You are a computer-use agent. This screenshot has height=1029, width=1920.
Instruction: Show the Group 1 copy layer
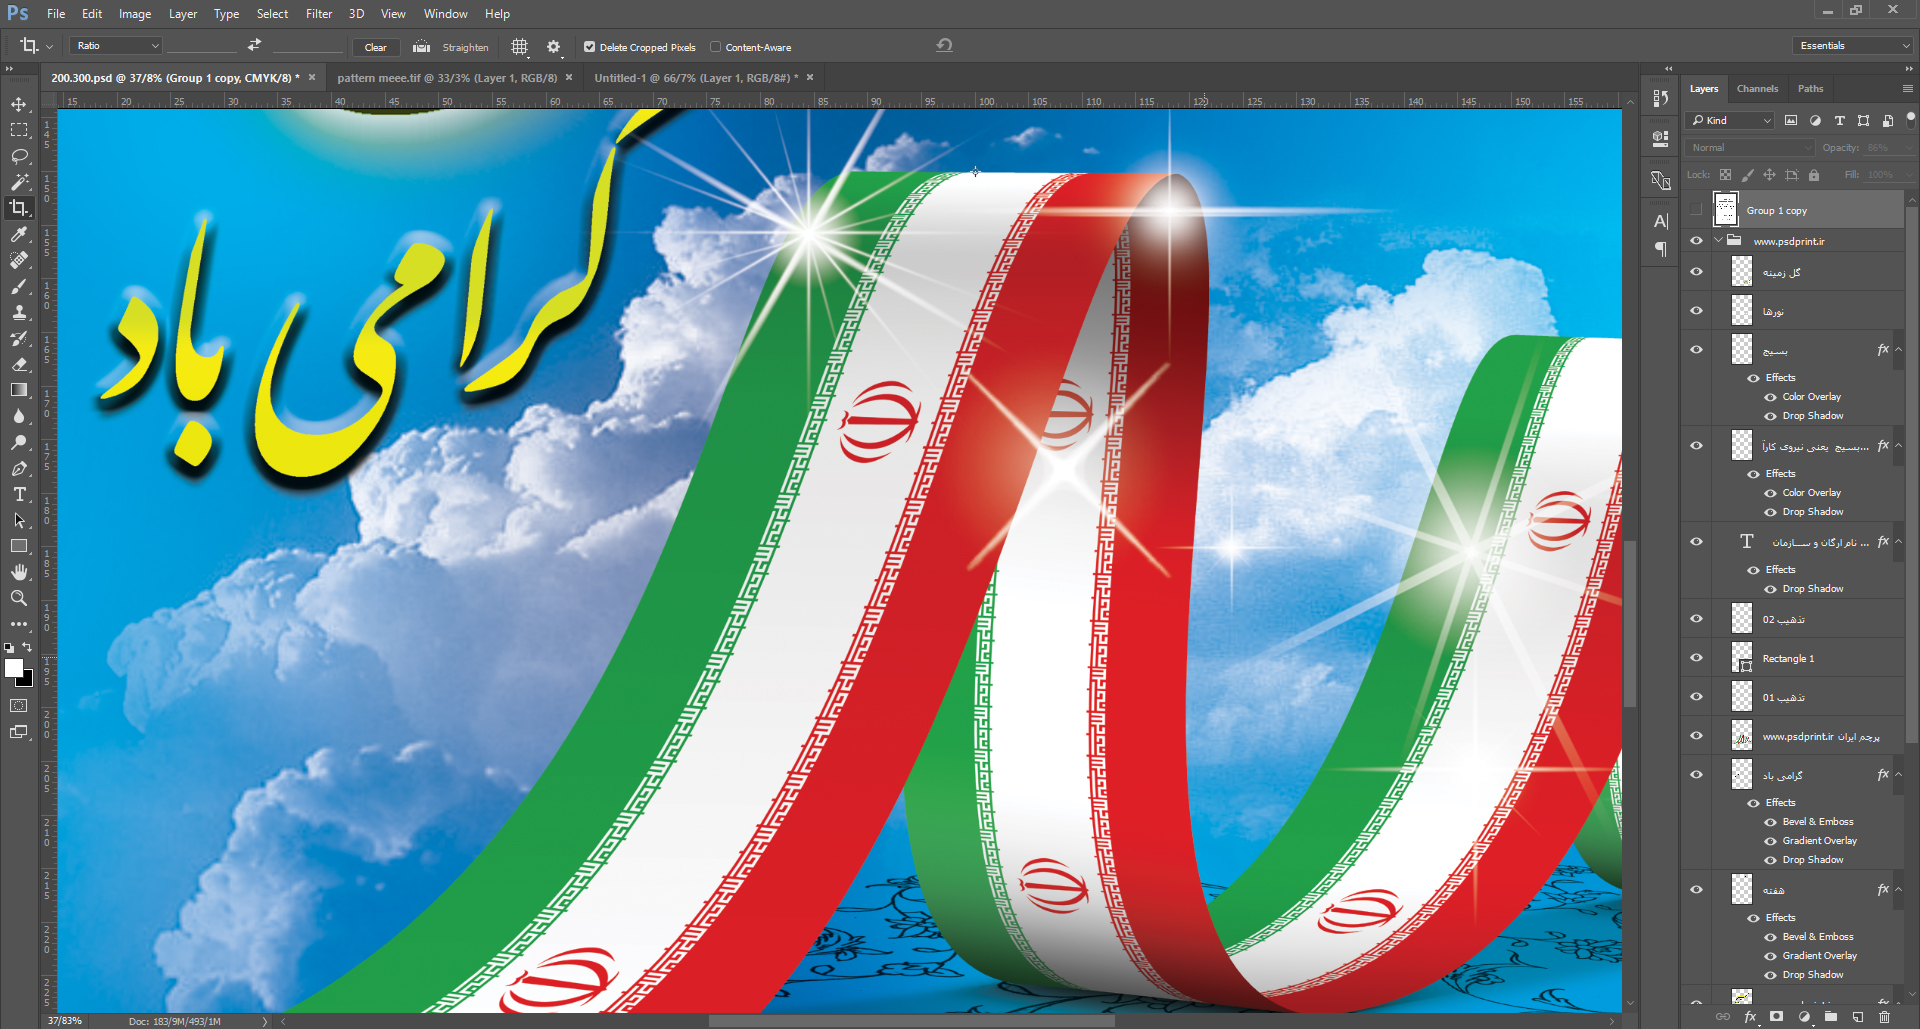tap(1696, 210)
